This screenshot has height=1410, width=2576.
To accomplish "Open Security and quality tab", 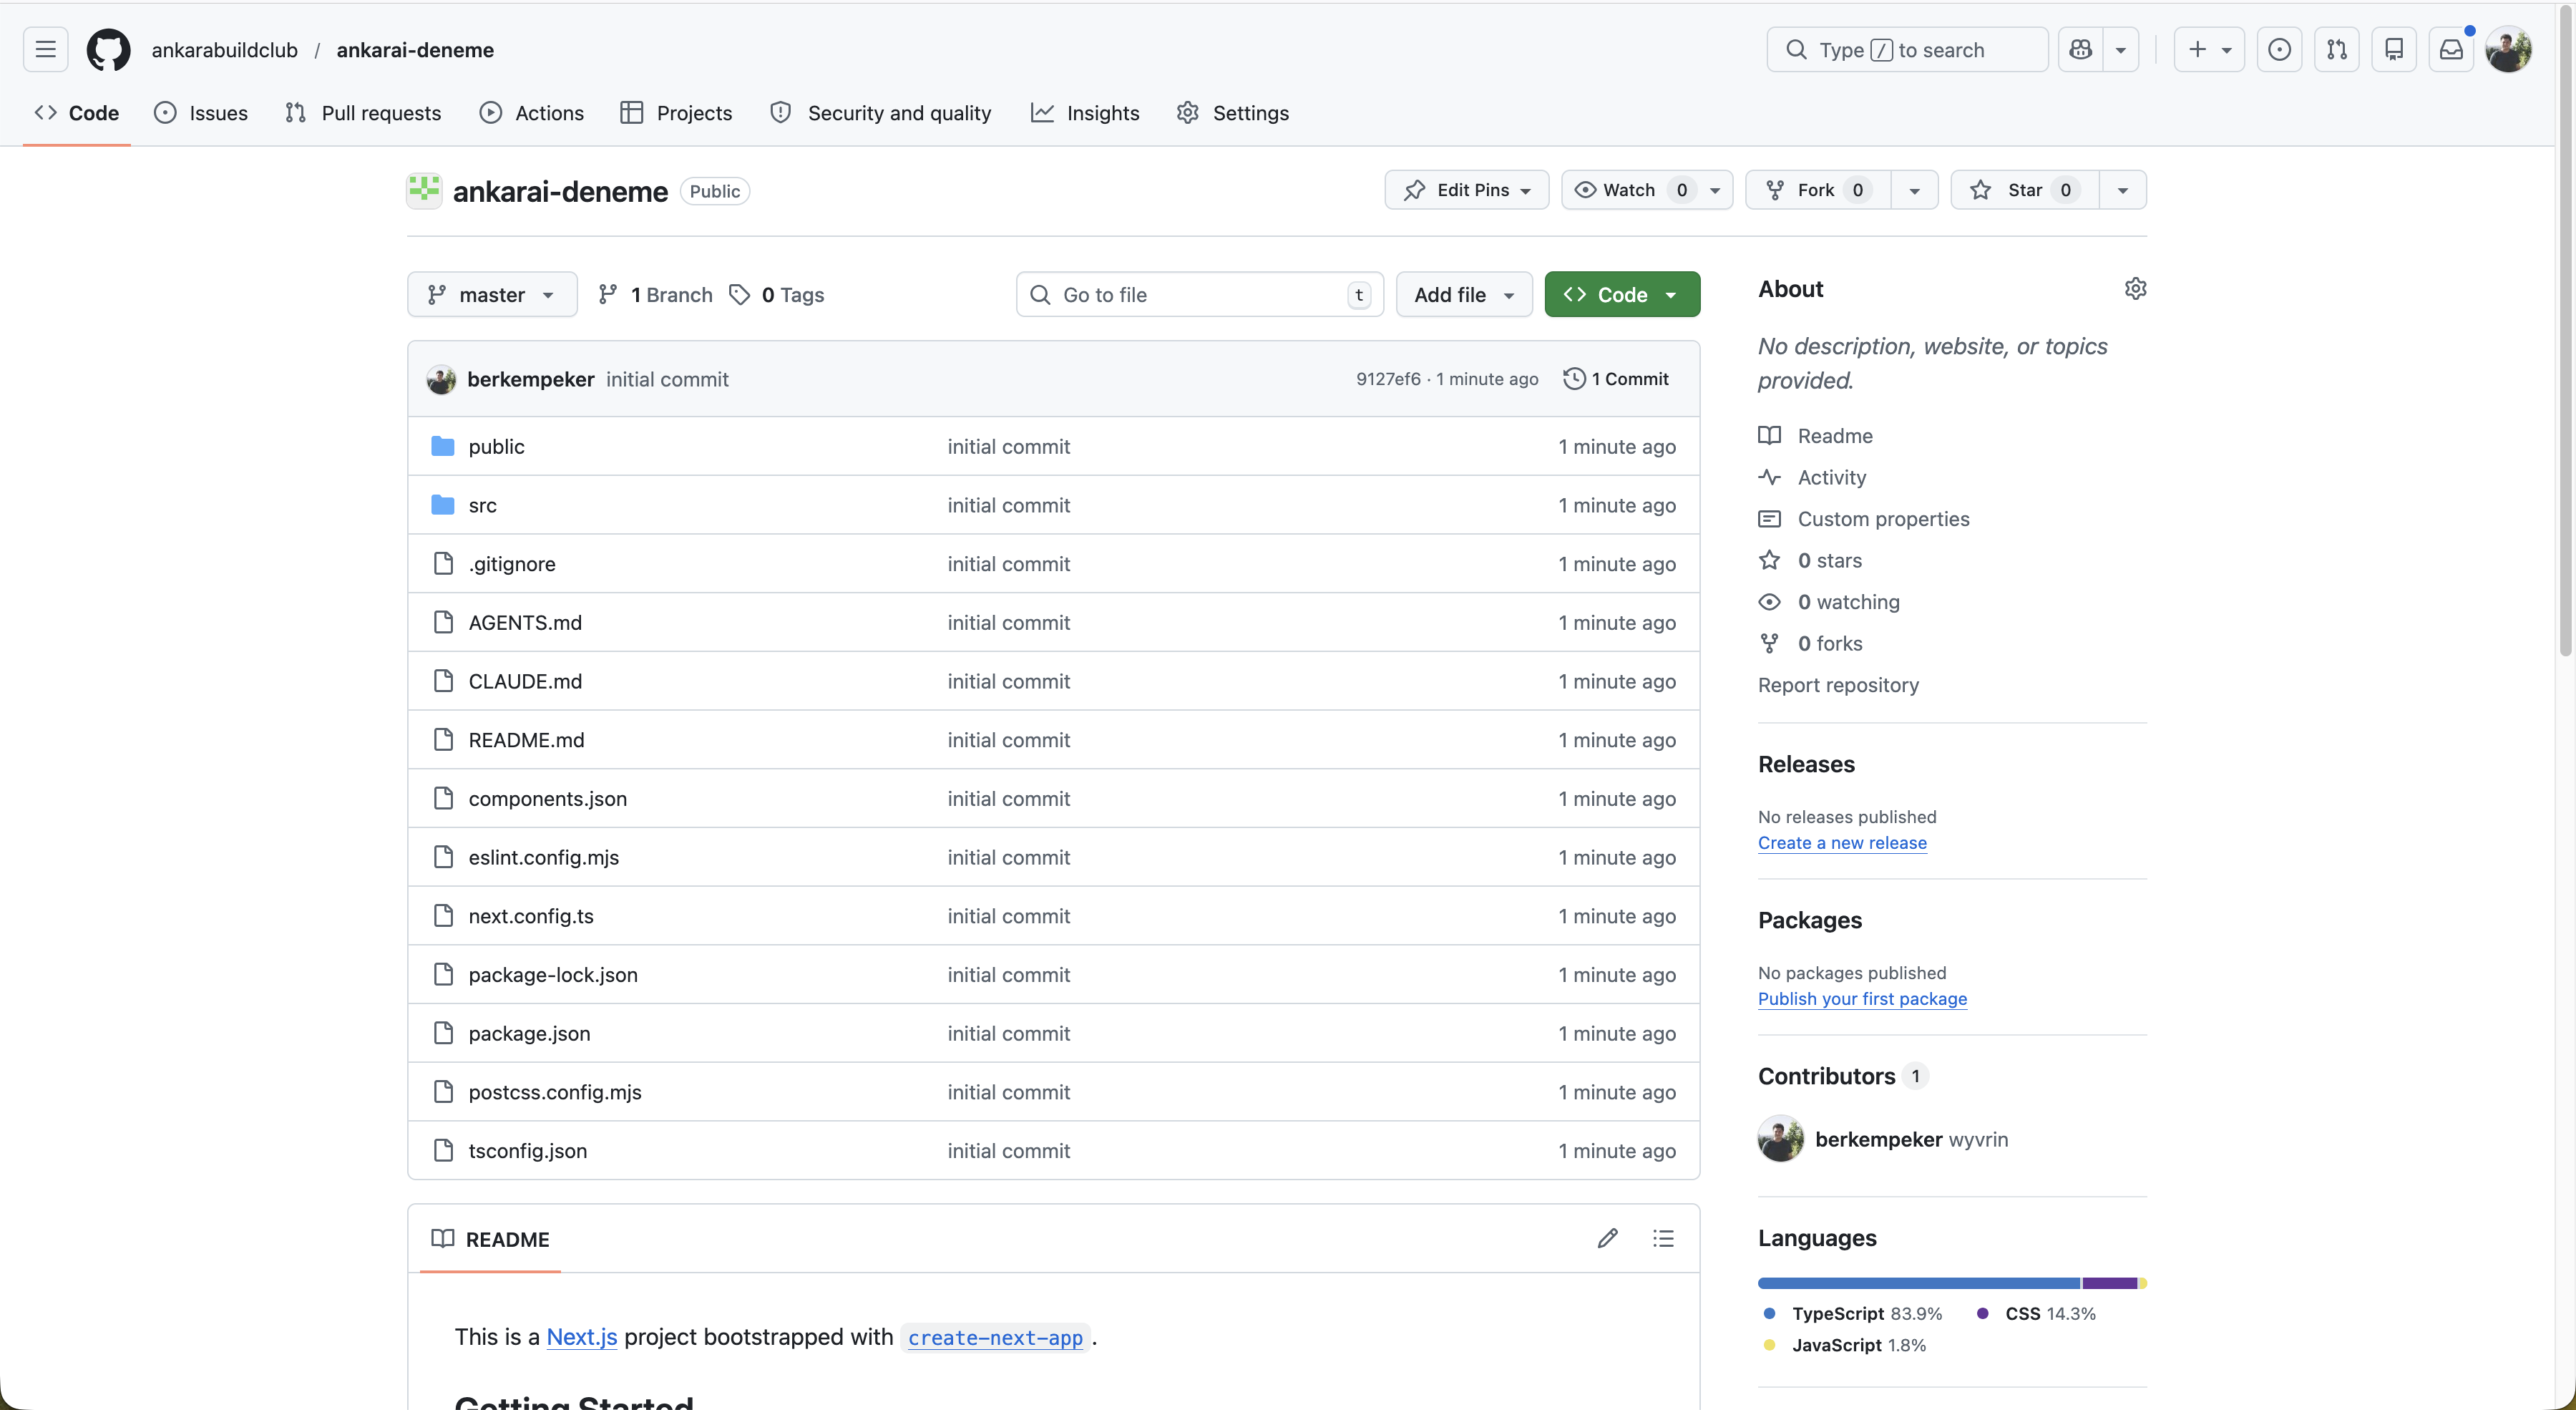I will tap(881, 113).
